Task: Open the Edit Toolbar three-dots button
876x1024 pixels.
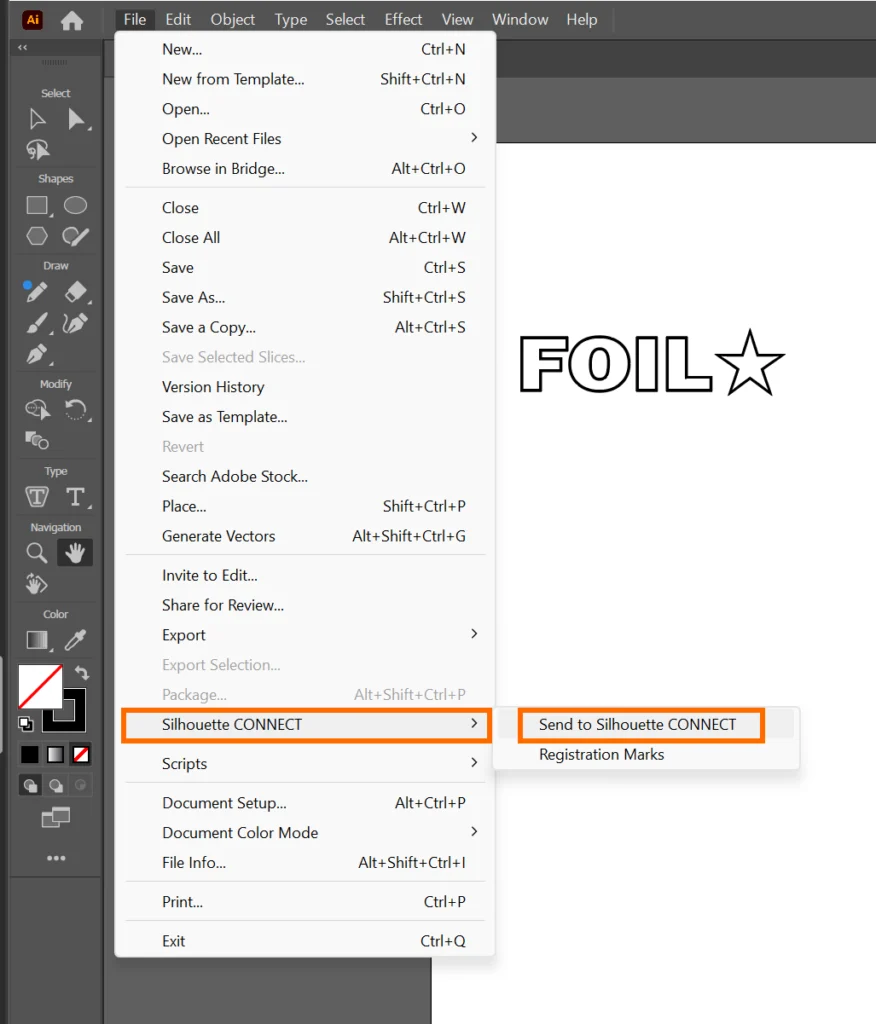Action: coord(56,858)
